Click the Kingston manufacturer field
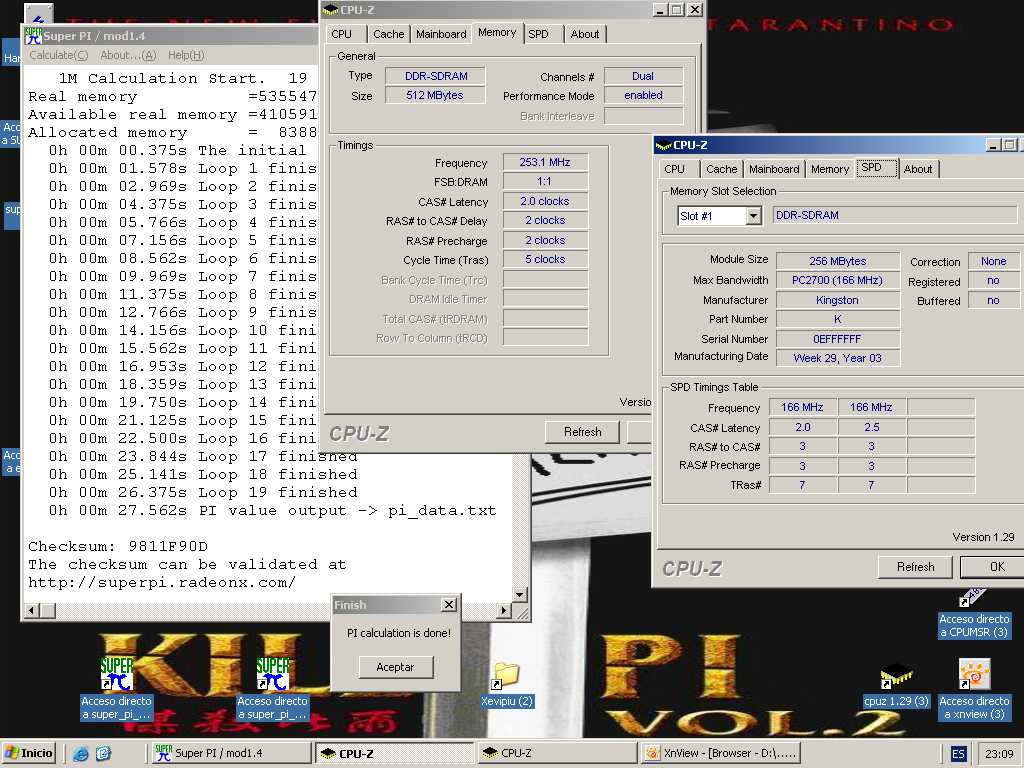Screen dimensions: 1024x768 pyautogui.click(x=837, y=300)
